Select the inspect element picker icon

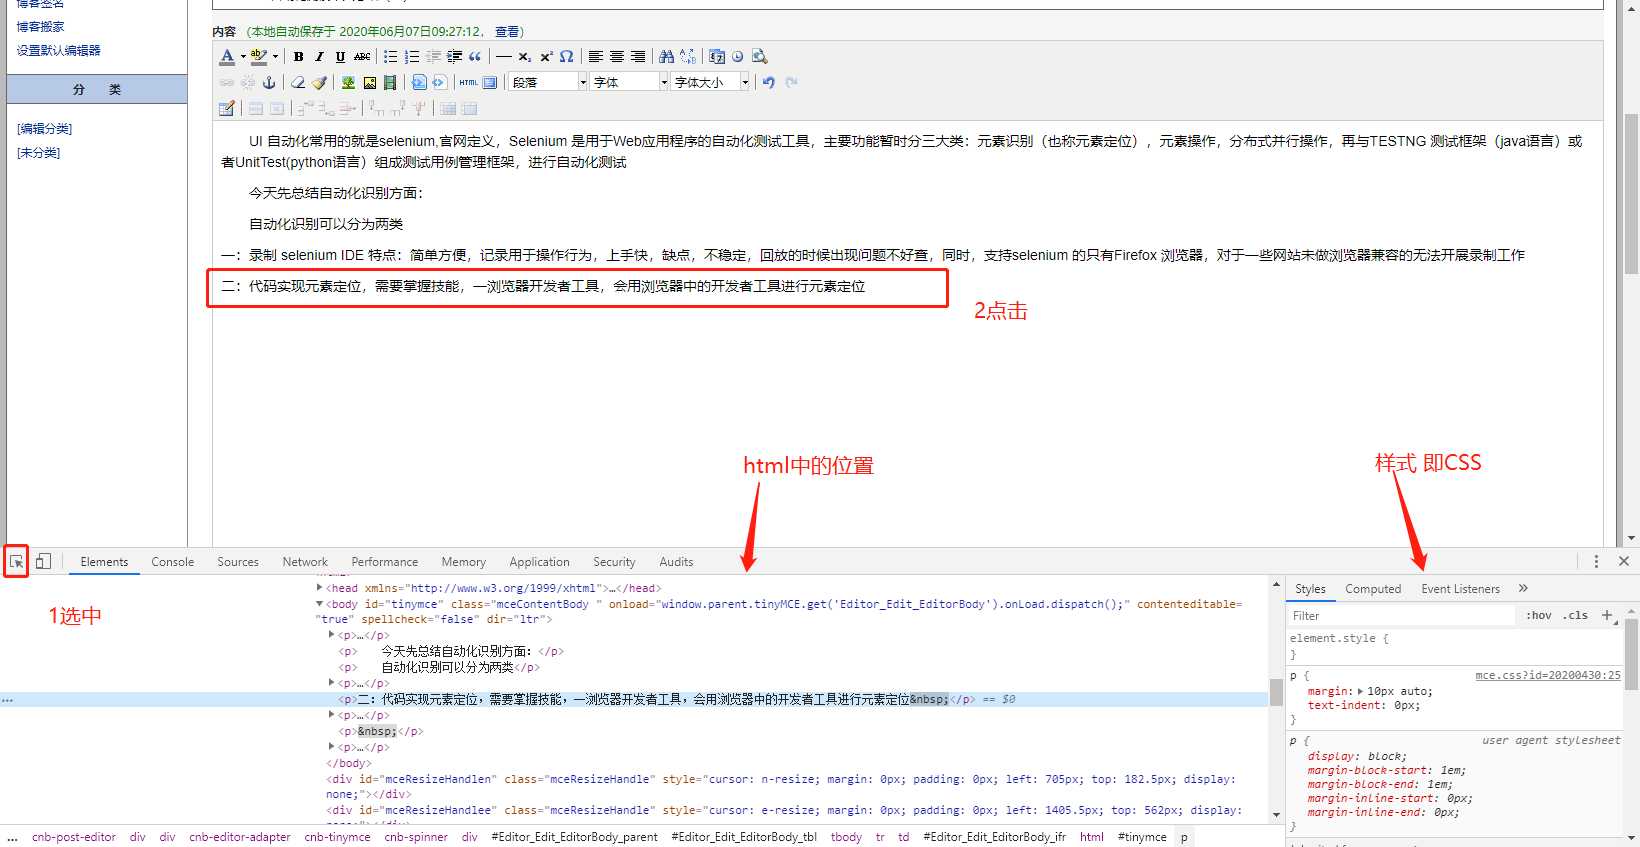pyautogui.click(x=16, y=562)
